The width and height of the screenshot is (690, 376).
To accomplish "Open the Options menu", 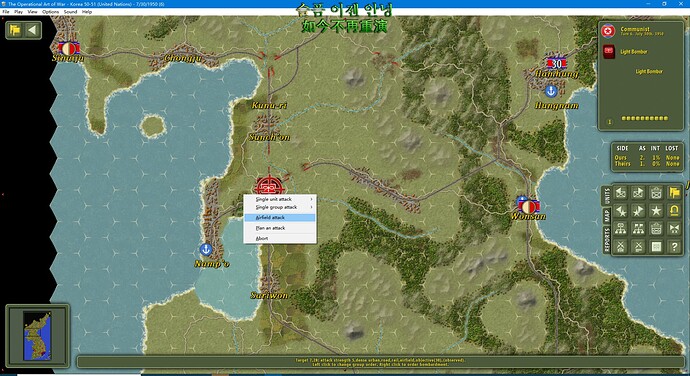I will 51,12.
